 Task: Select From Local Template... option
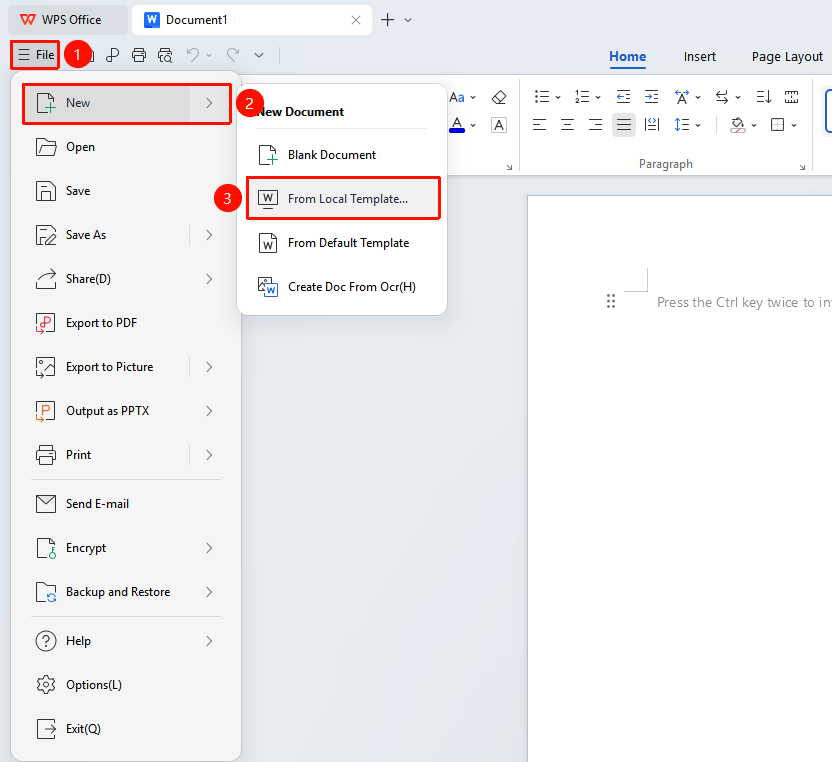pos(343,198)
